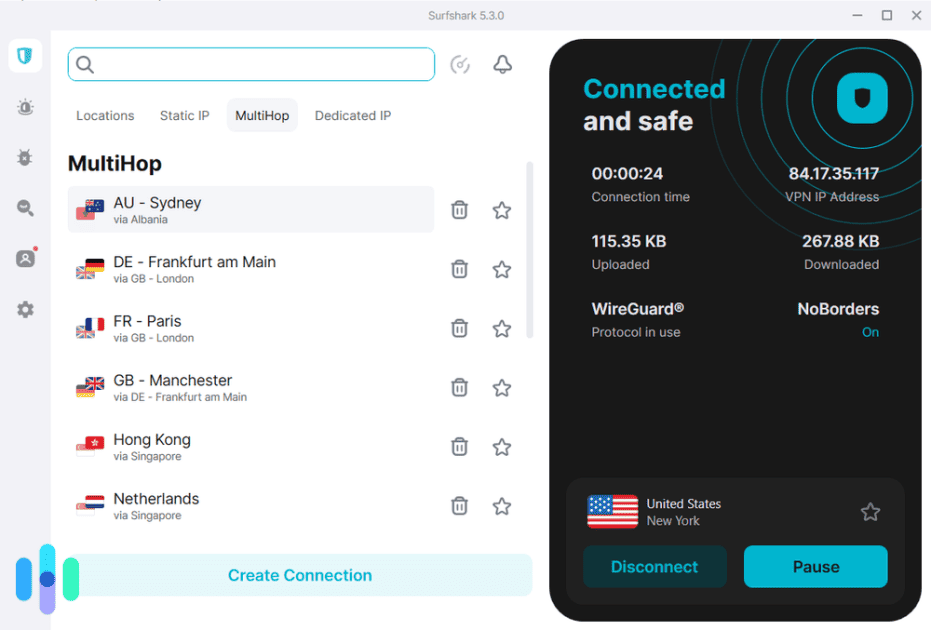Open the Static IP tab
The height and width of the screenshot is (630, 931).
184,115
